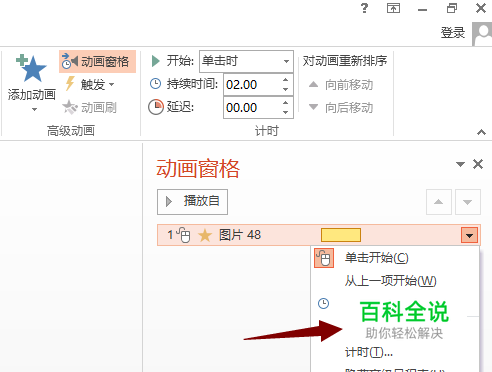
Task: Open the Add Animation (添加动画) gallery
Action: point(32,83)
